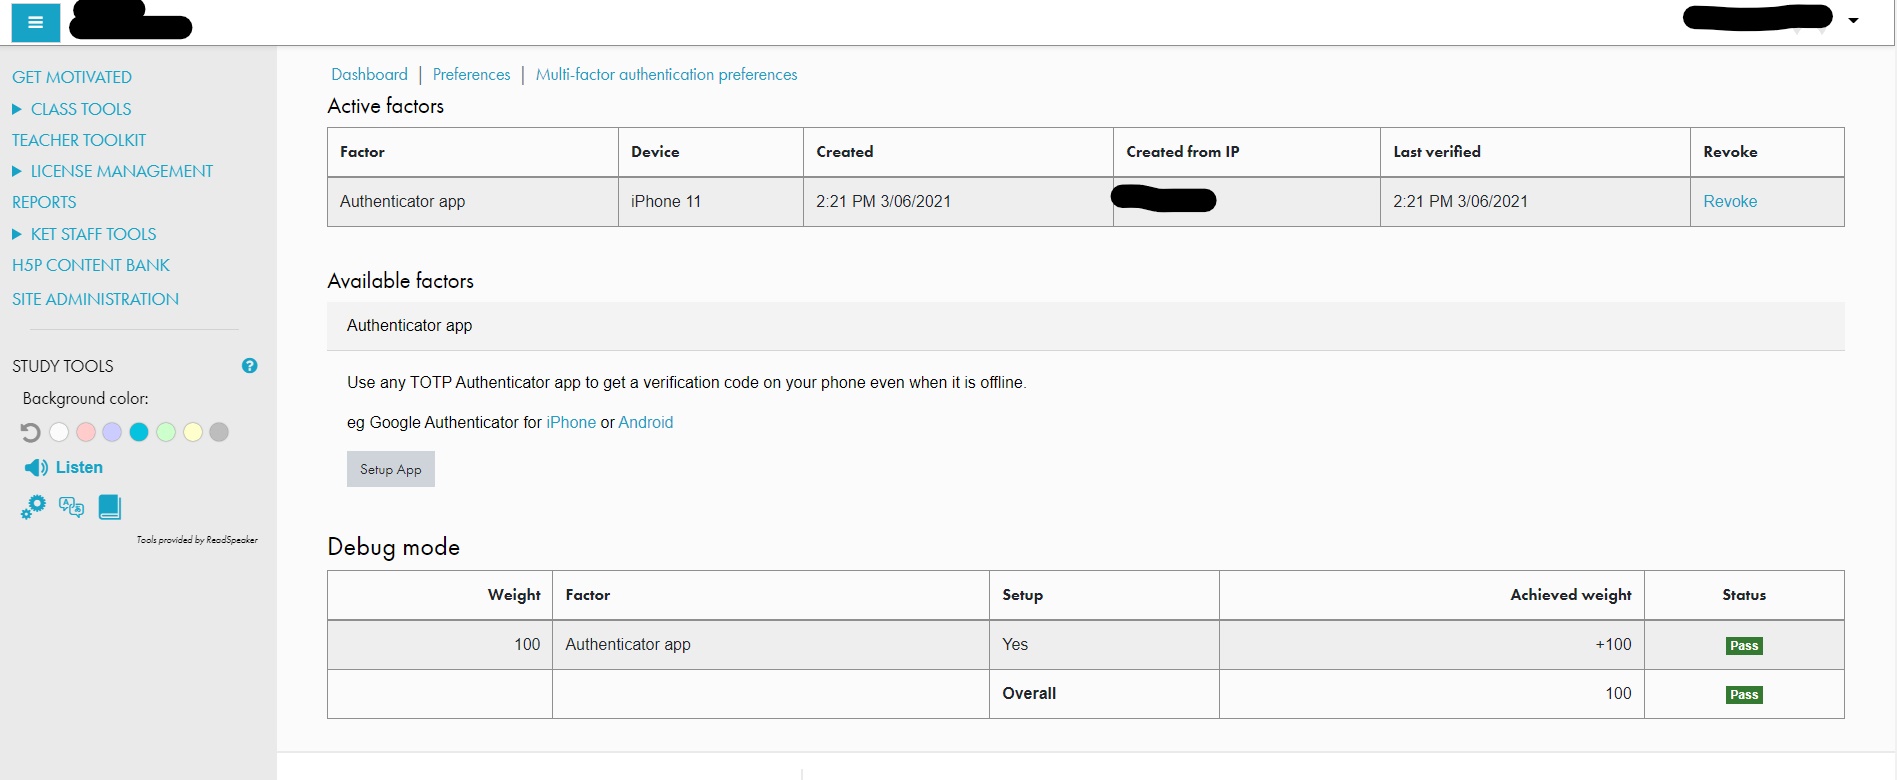Revoke the iPhone 11 authenticator factor
The height and width of the screenshot is (780, 1897).
(x=1730, y=201)
